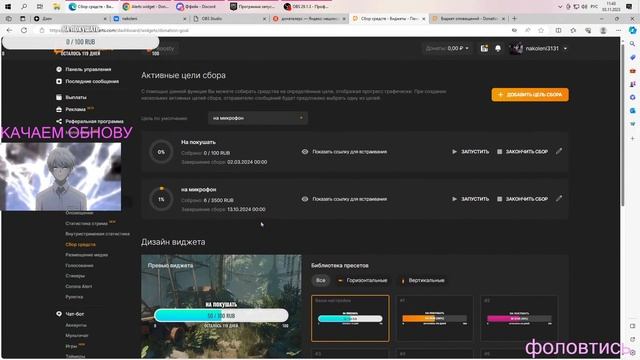Reload the page with the refresh icon
The width and height of the screenshot is (640, 360).
pos(24,30)
